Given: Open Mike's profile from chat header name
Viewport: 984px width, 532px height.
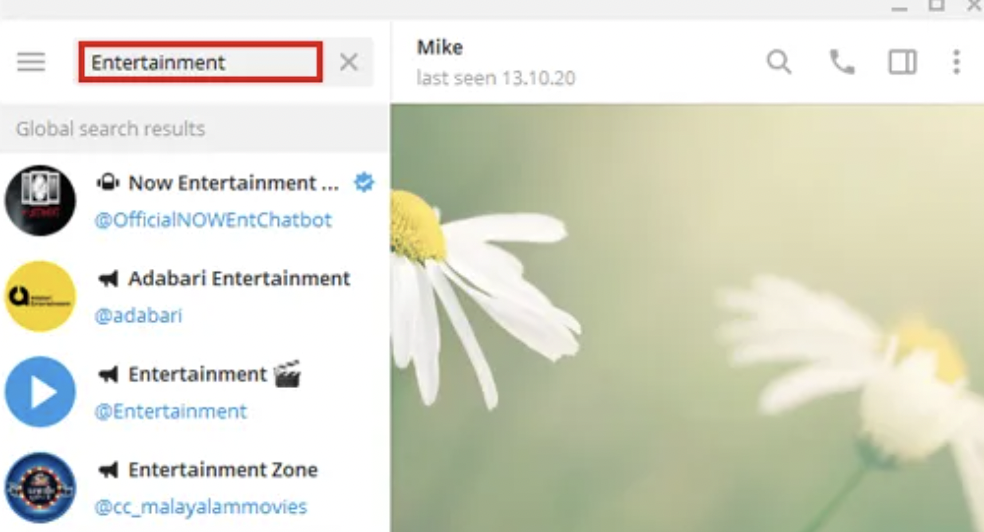Looking at the screenshot, I should (x=440, y=47).
